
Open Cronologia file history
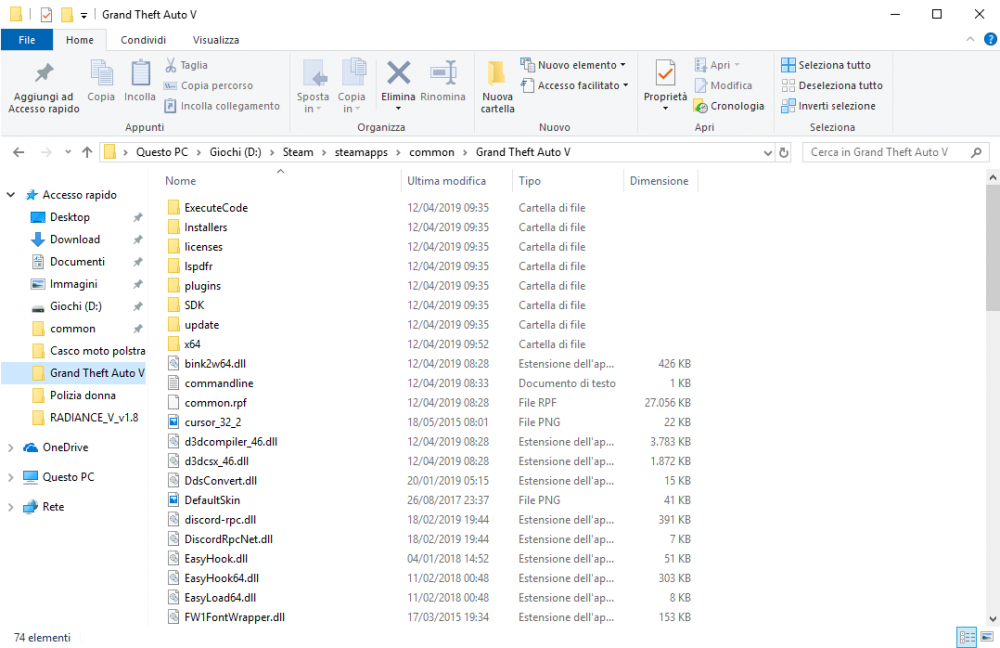[x=729, y=106]
